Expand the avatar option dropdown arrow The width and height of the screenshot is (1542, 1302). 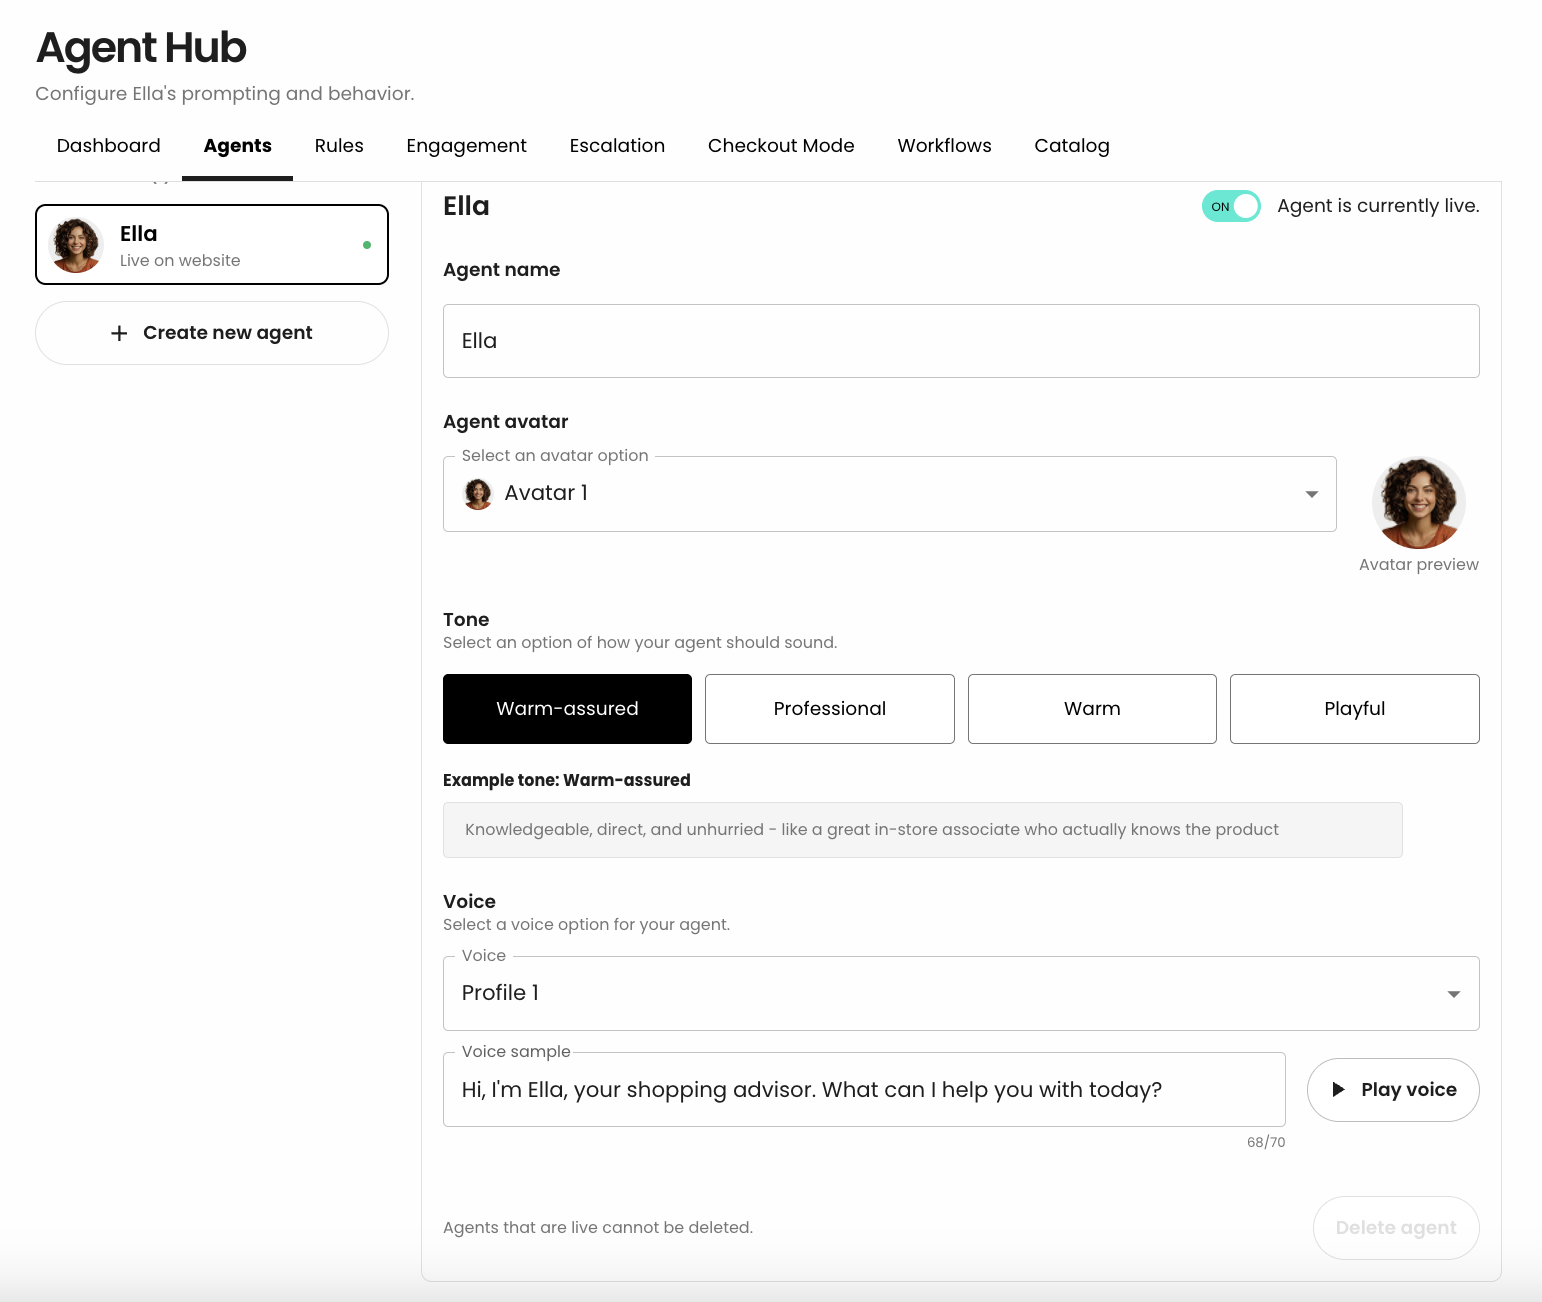[x=1312, y=494]
